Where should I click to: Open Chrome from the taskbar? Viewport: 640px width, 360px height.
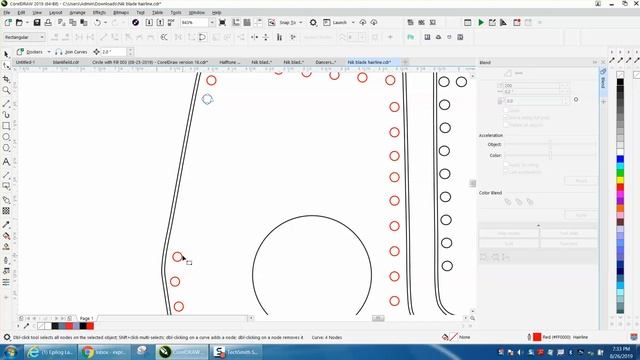(x=104, y=352)
